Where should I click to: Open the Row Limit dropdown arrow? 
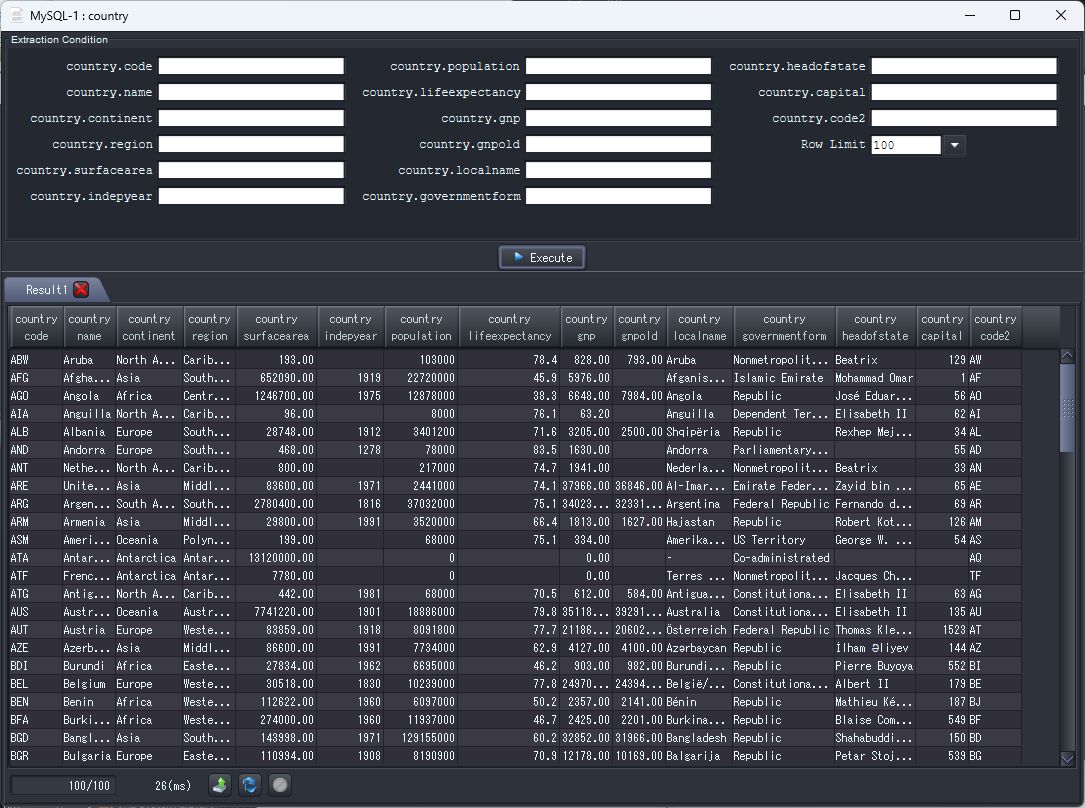pos(954,145)
